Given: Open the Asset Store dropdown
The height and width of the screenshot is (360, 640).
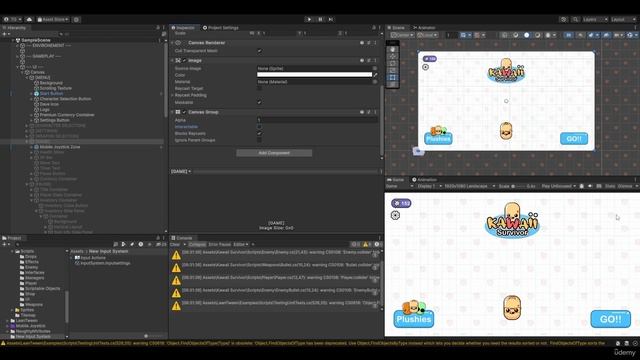Looking at the screenshot, I should [53, 19].
